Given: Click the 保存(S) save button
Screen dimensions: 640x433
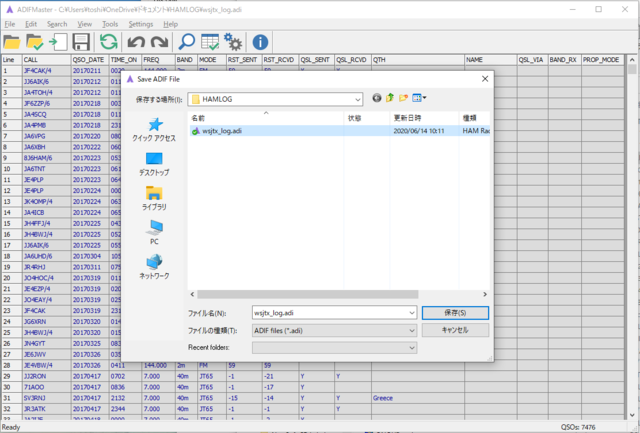Looking at the screenshot, I should (x=455, y=313).
